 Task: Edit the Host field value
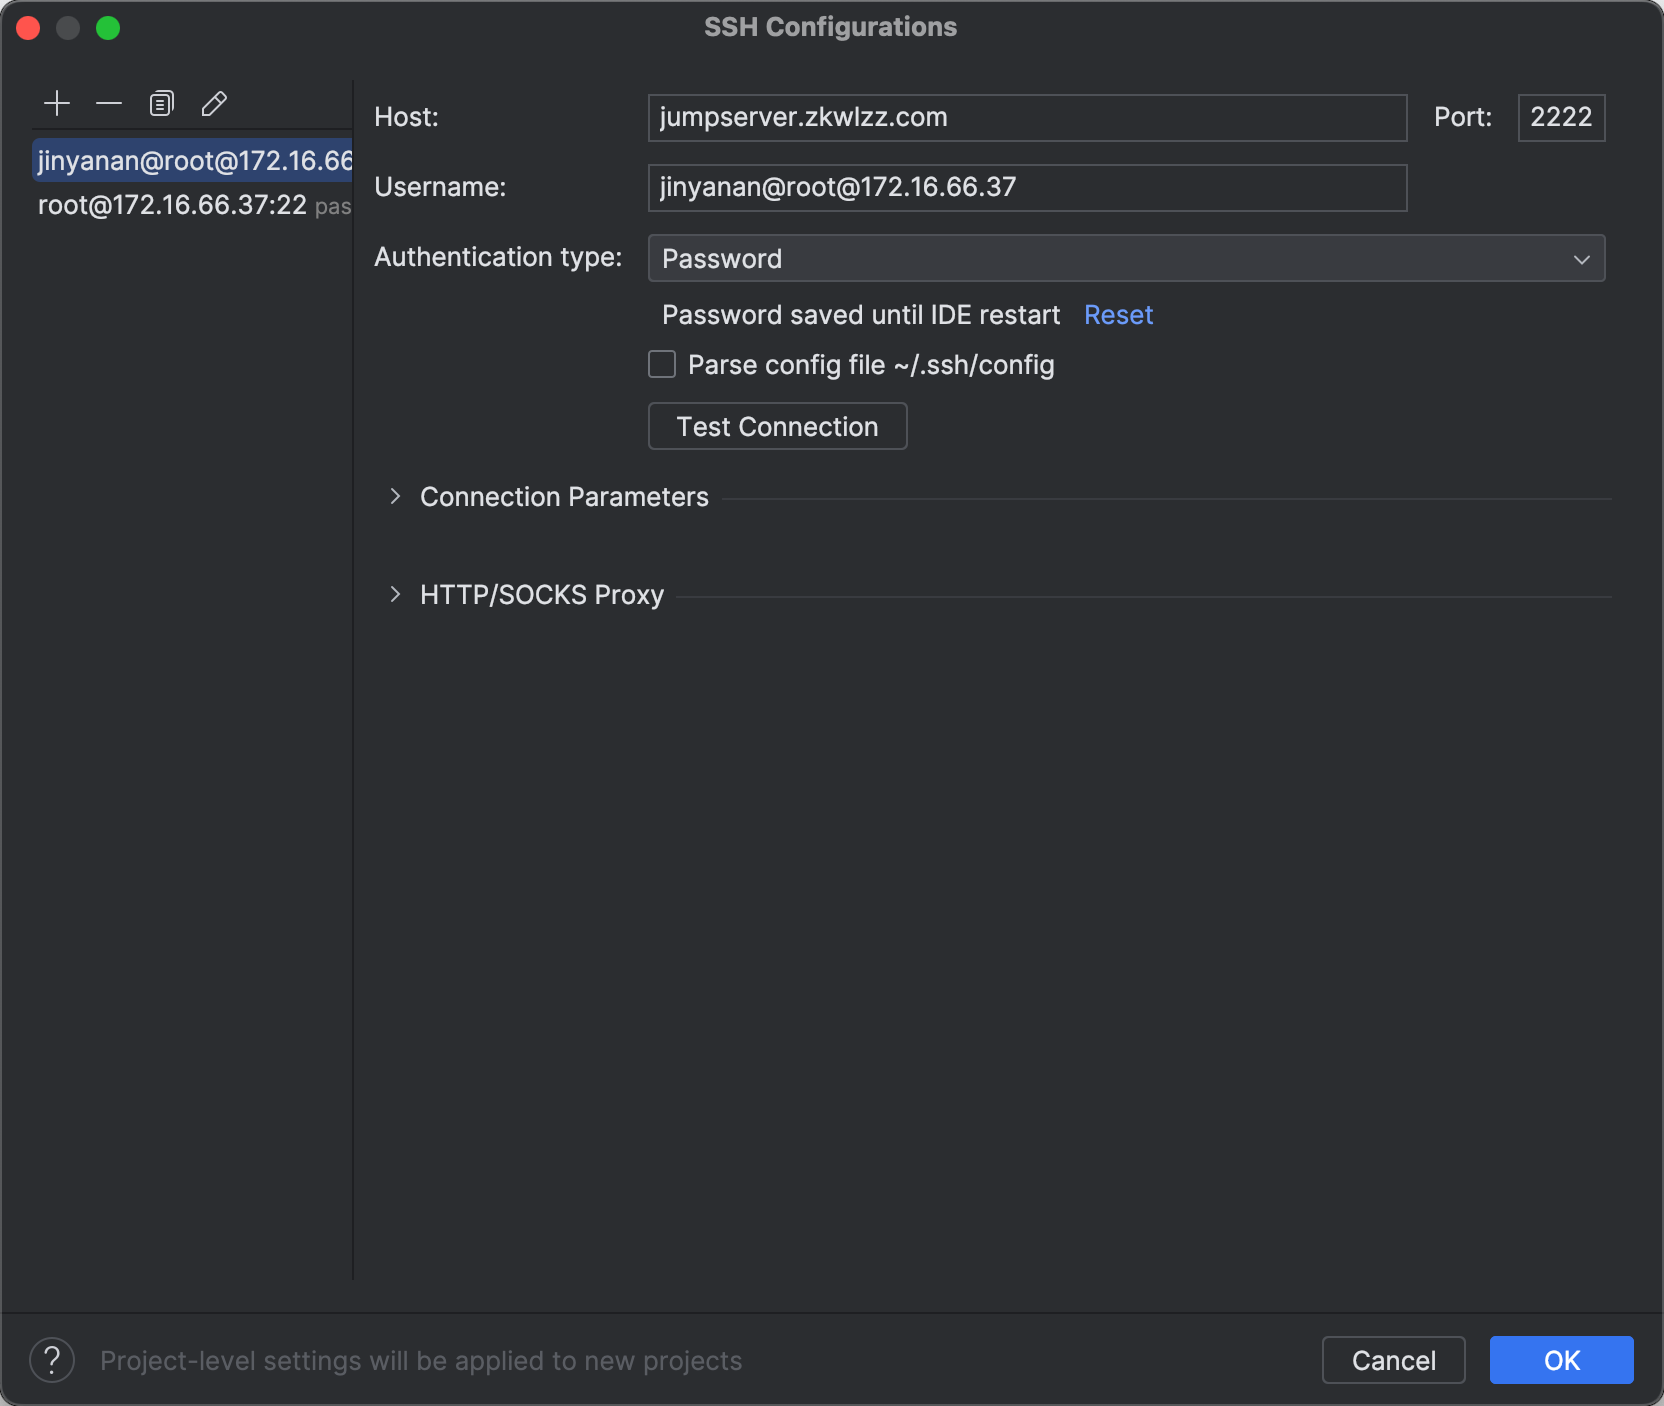[1027, 117]
